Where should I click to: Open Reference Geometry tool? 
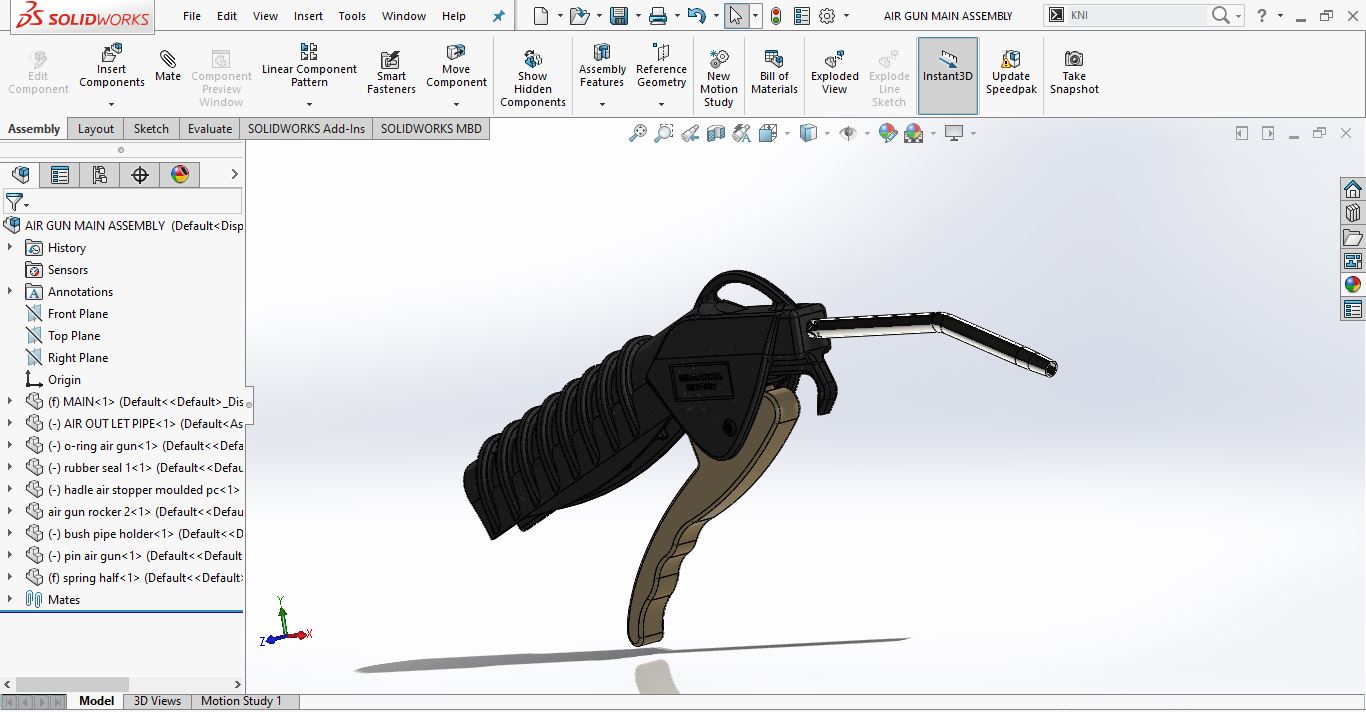[x=661, y=66]
